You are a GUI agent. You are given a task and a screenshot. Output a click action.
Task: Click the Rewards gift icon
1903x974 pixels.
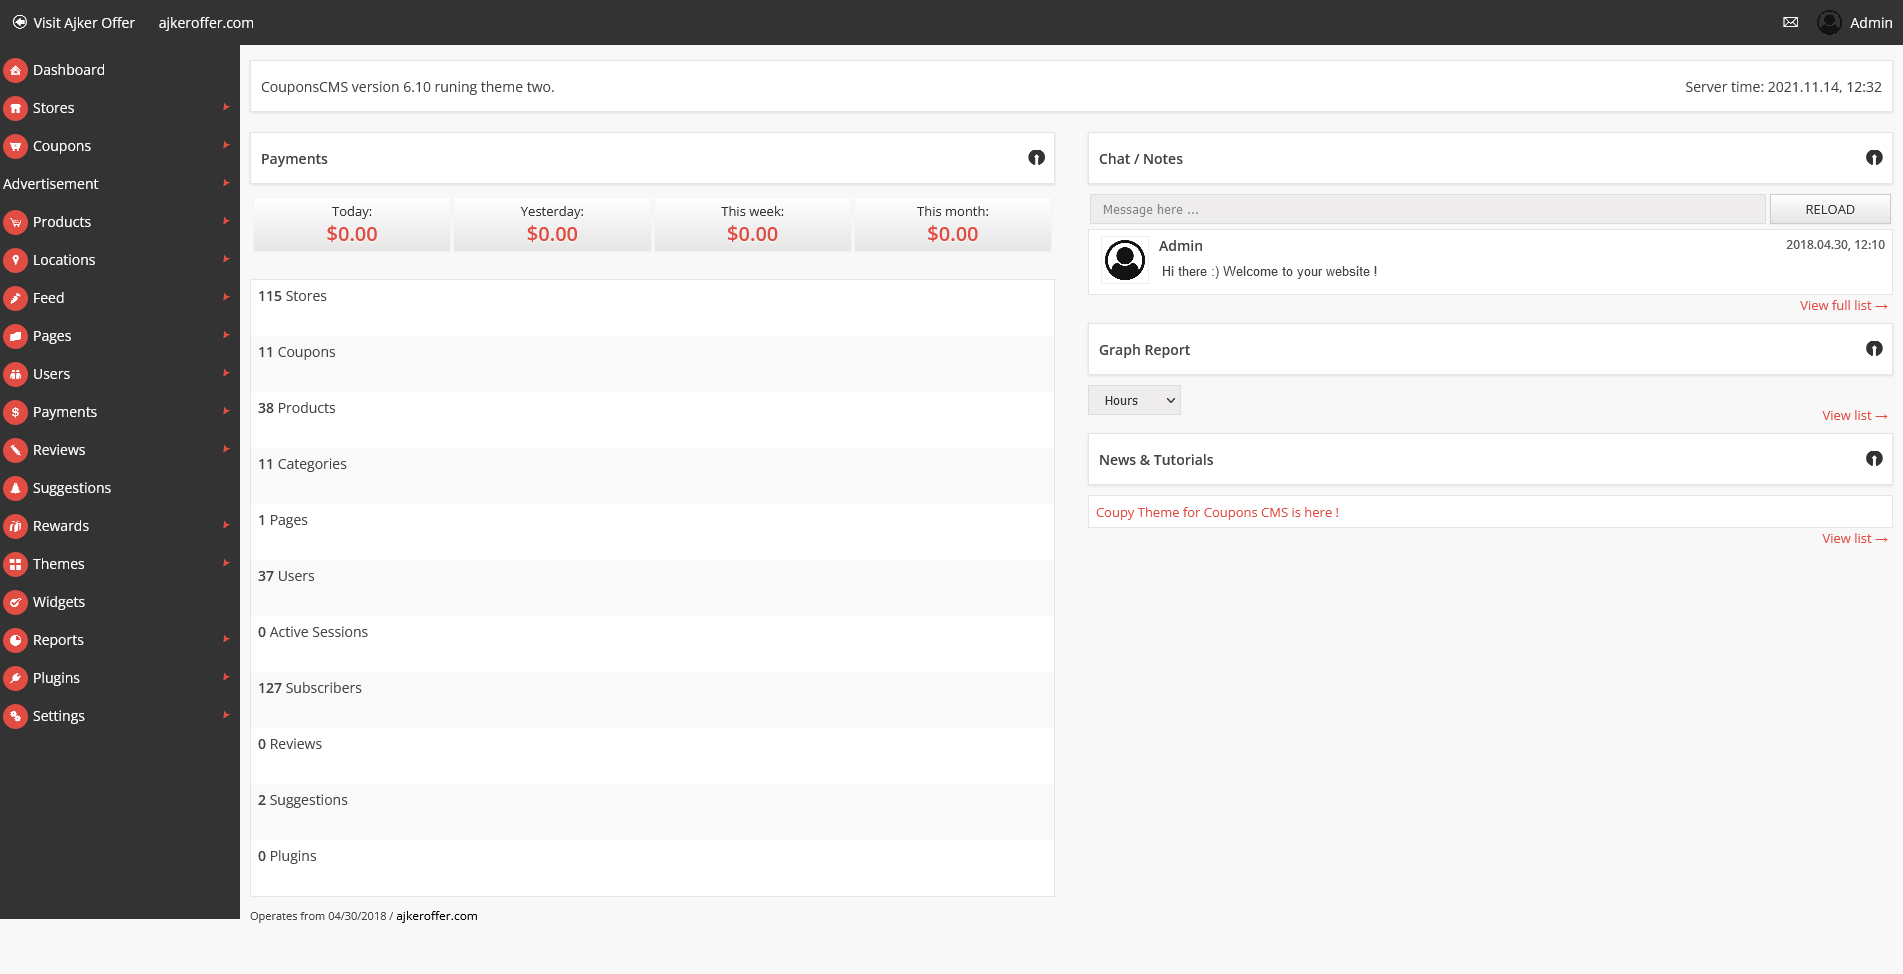pyautogui.click(x=15, y=526)
